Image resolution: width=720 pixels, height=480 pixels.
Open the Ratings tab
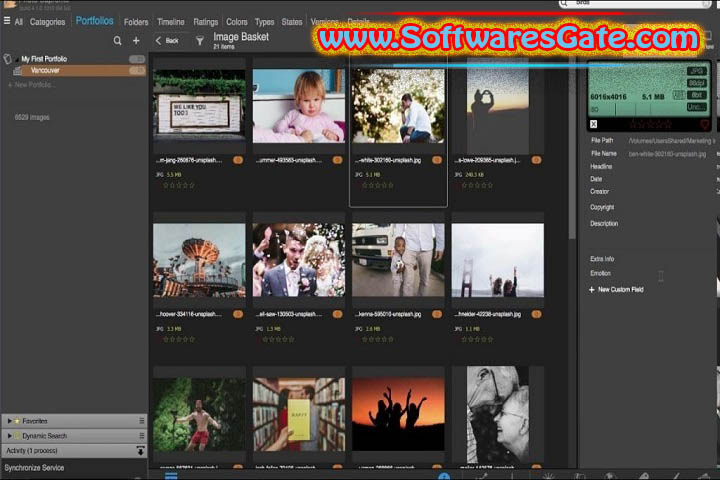tap(206, 22)
